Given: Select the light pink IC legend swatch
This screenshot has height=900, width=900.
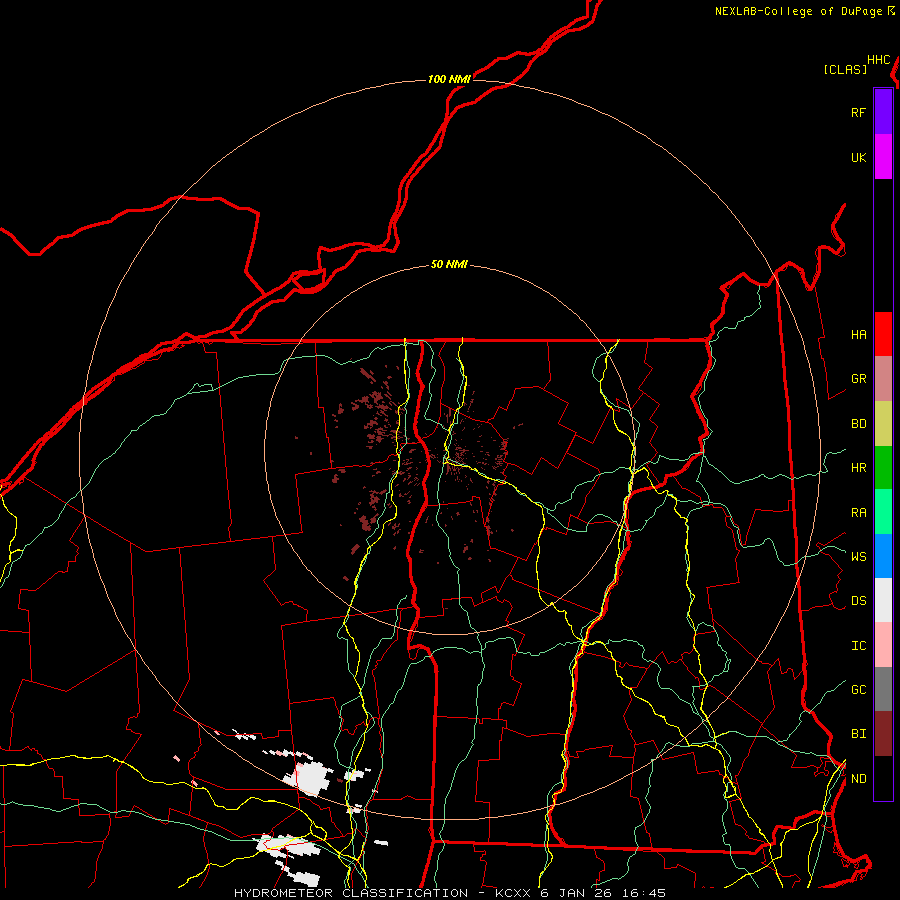Looking at the screenshot, I should 883,645.
